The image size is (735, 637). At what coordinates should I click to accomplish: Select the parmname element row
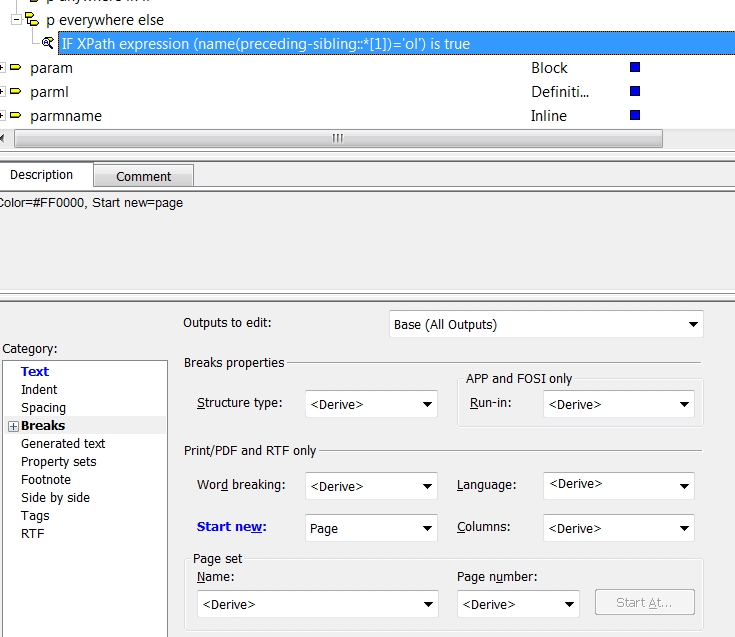click(66, 116)
